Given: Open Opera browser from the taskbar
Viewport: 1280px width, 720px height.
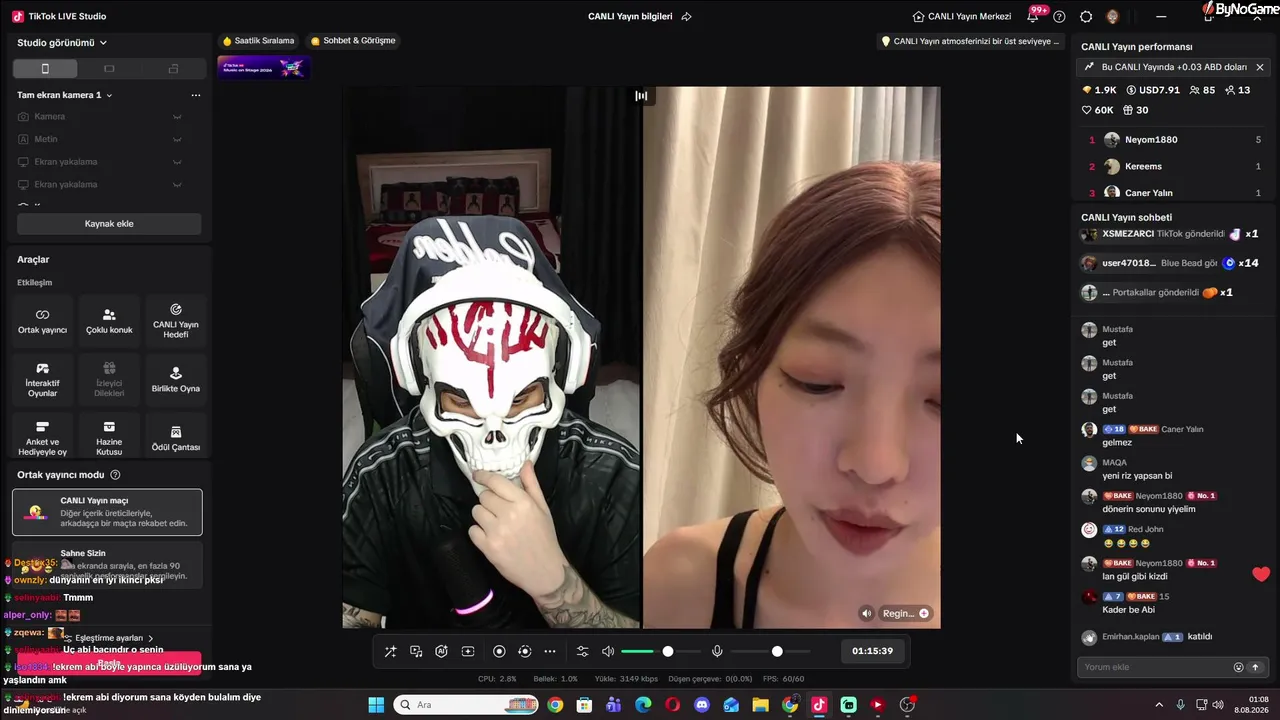Looking at the screenshot, I should click(x=672, y=705).
